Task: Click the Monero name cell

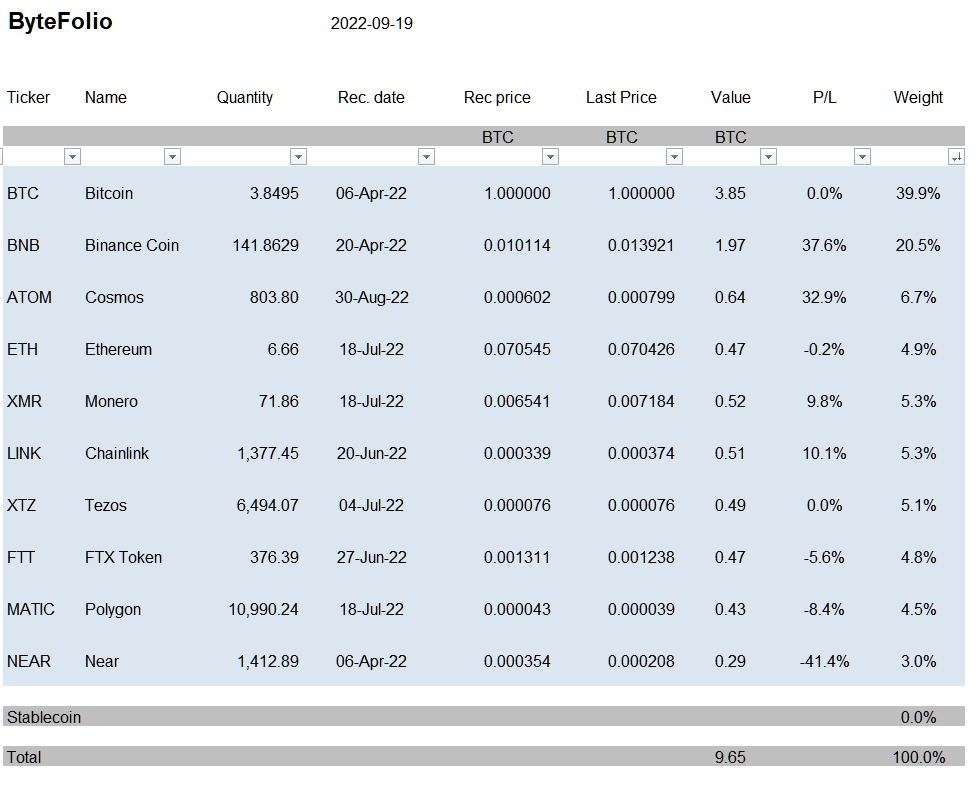Action: 111,401
